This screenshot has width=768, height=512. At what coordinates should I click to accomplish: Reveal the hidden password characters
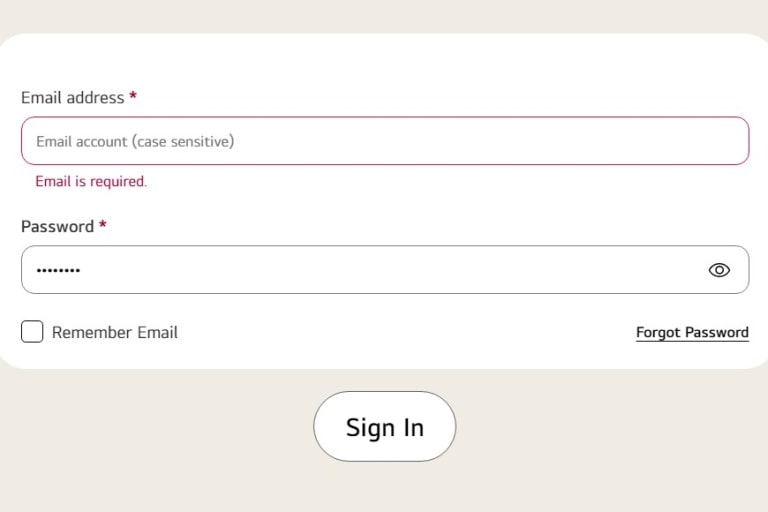719,270
